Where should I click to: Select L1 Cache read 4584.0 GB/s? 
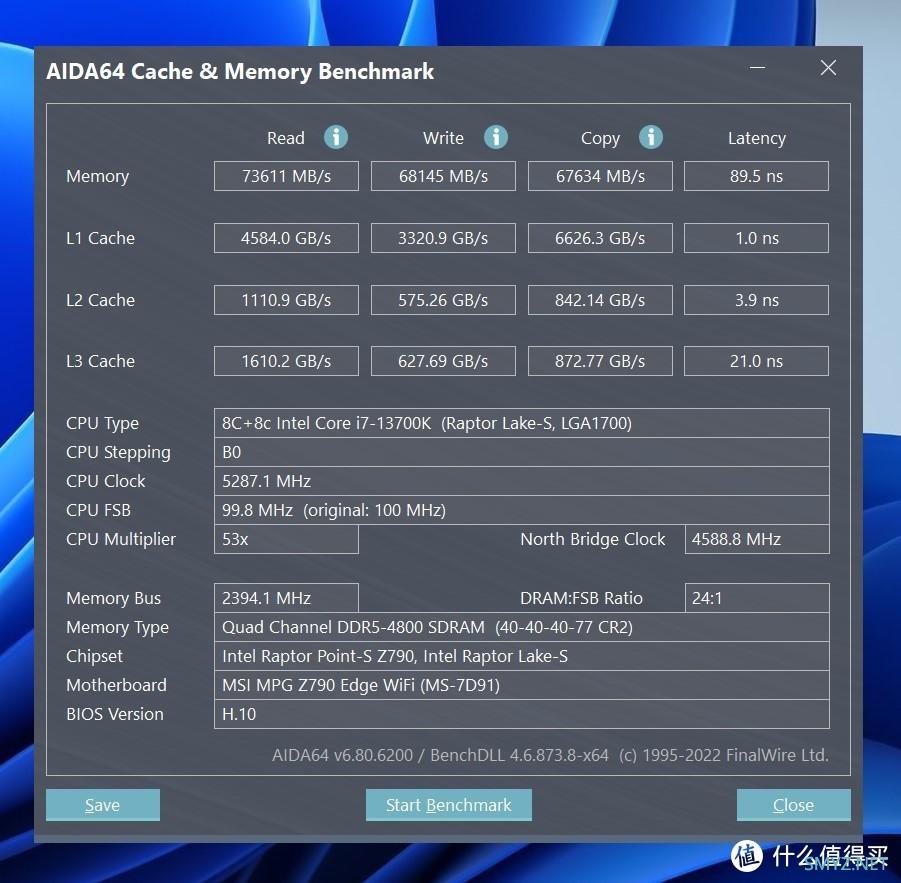[x=286, y=238]
